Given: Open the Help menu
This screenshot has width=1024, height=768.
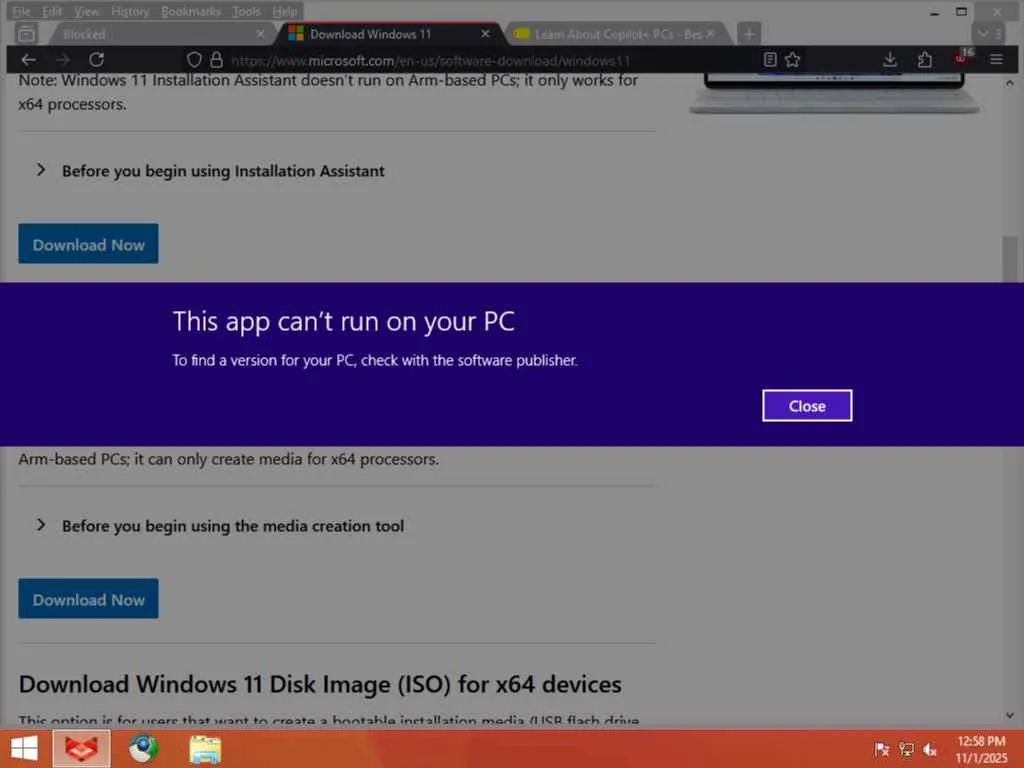Looking at the screenshot, I should point(285,11).
